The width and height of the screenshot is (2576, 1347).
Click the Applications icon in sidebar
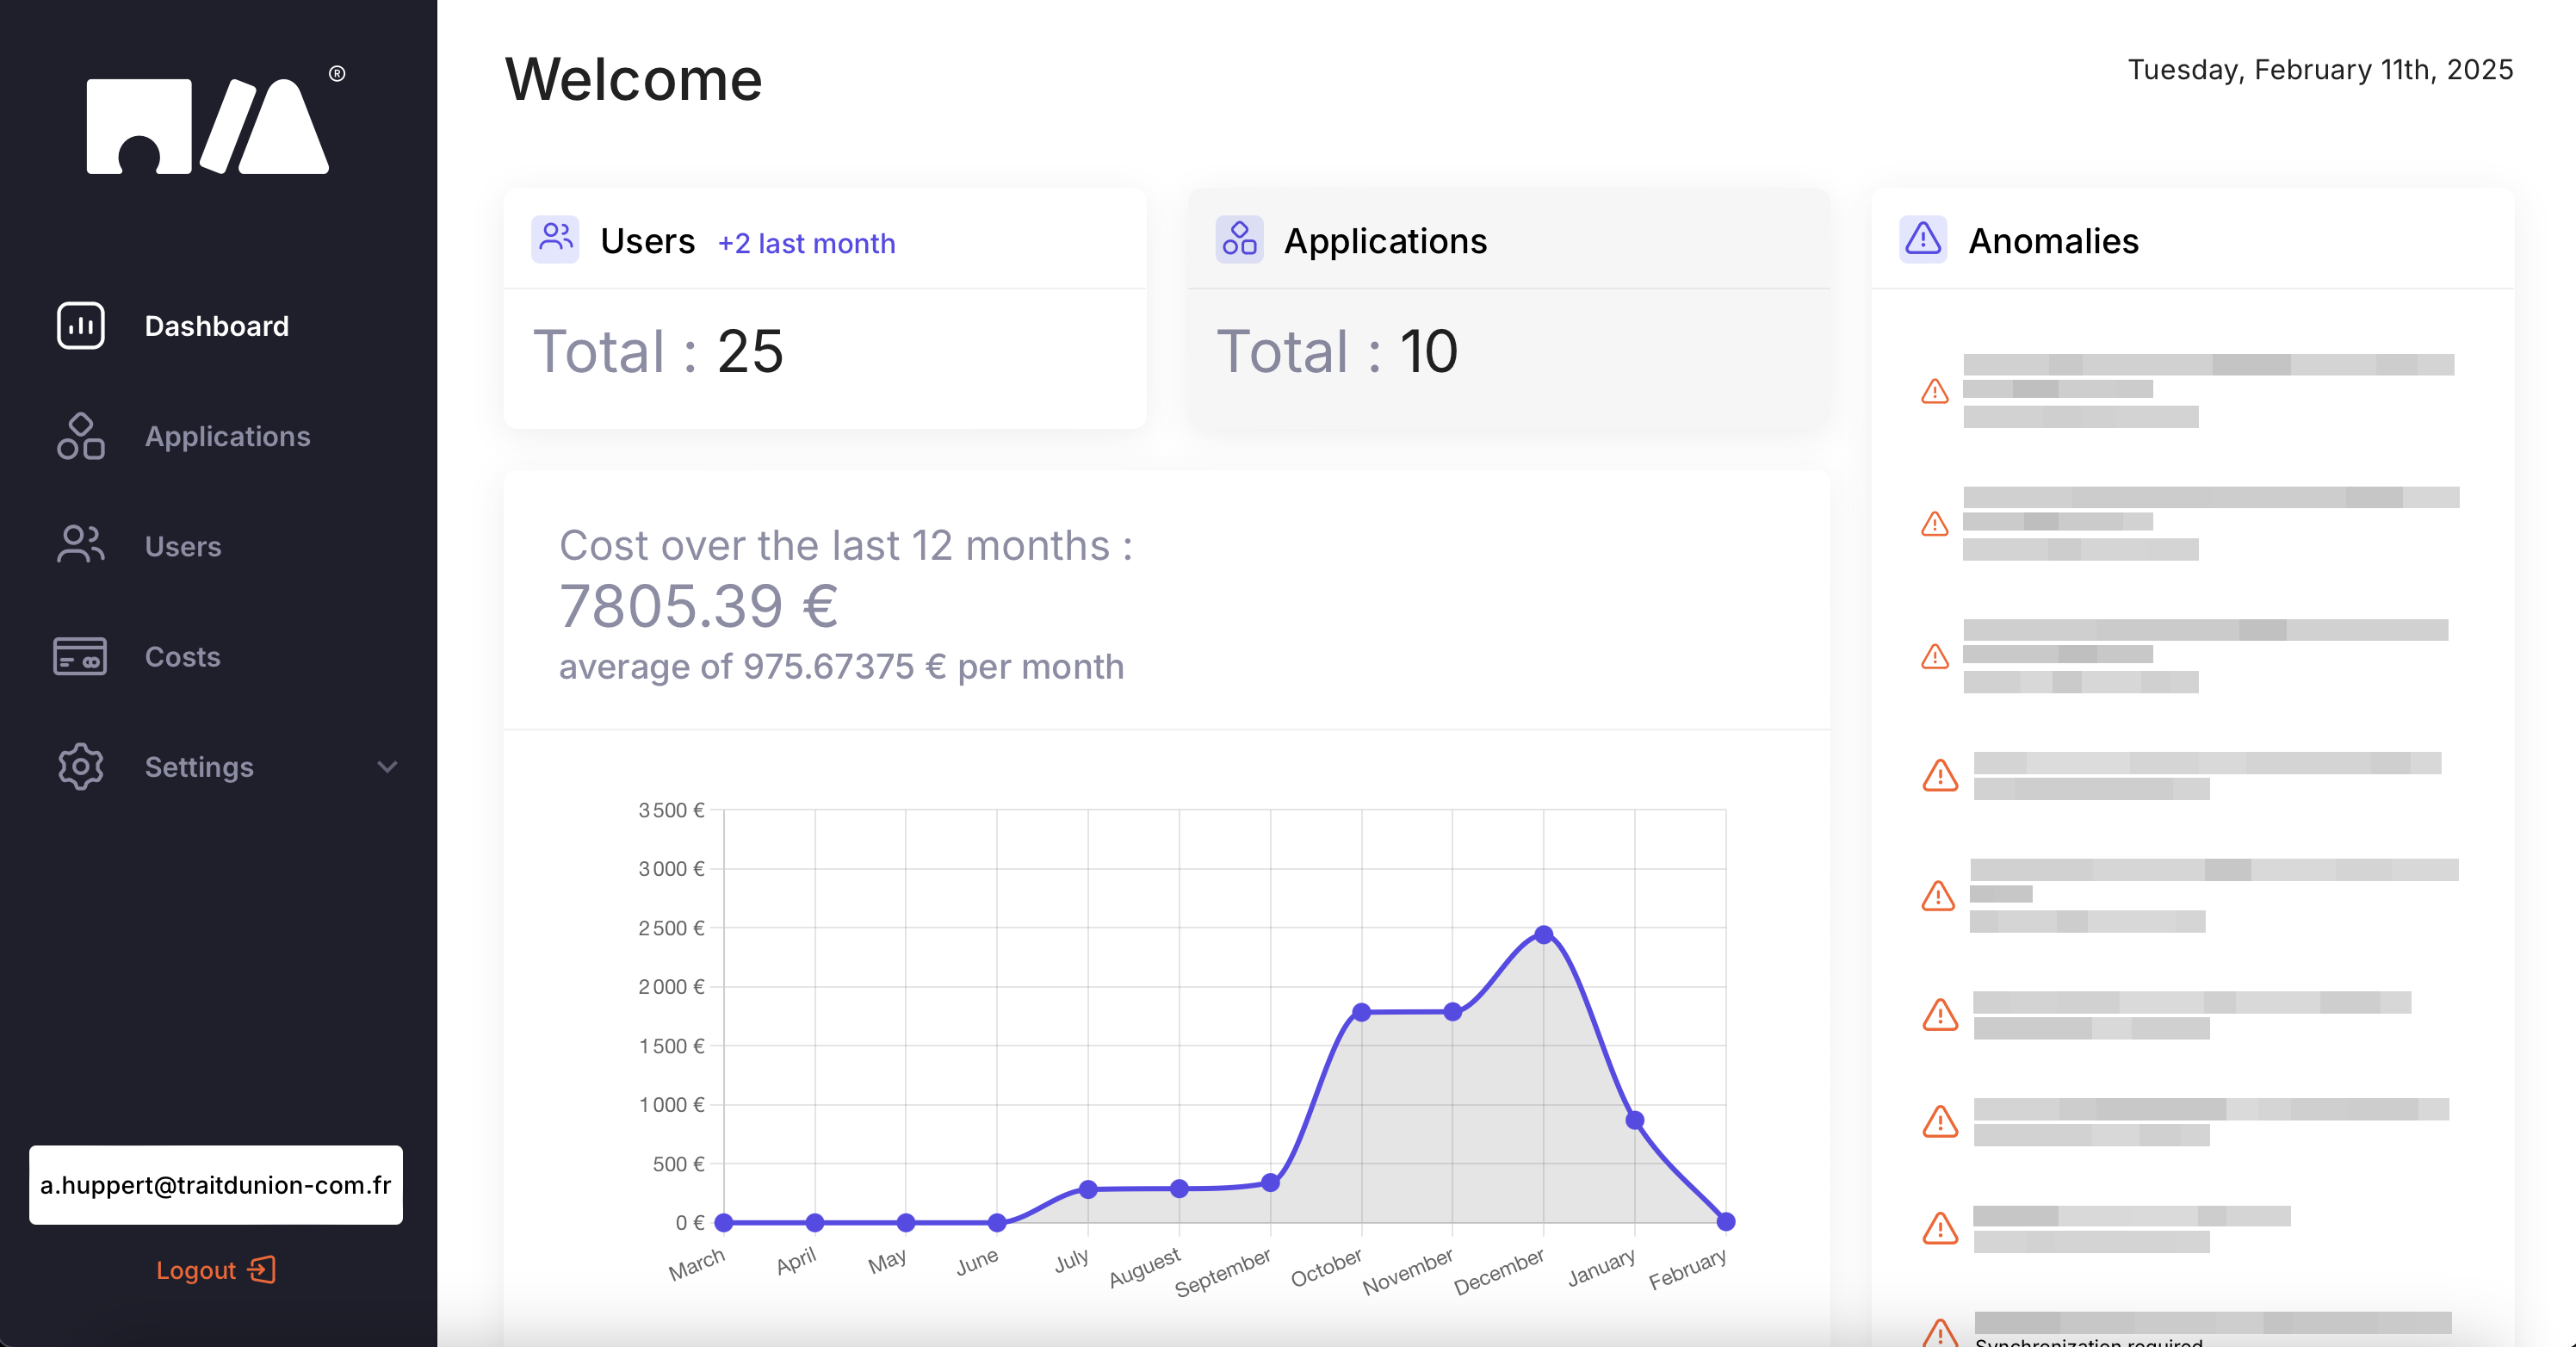point(80,437)
